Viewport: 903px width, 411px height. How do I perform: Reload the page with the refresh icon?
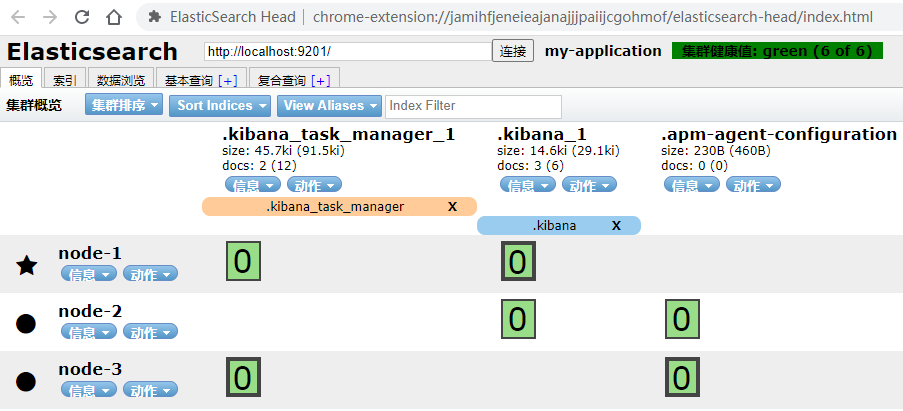(x=82, y=17)
